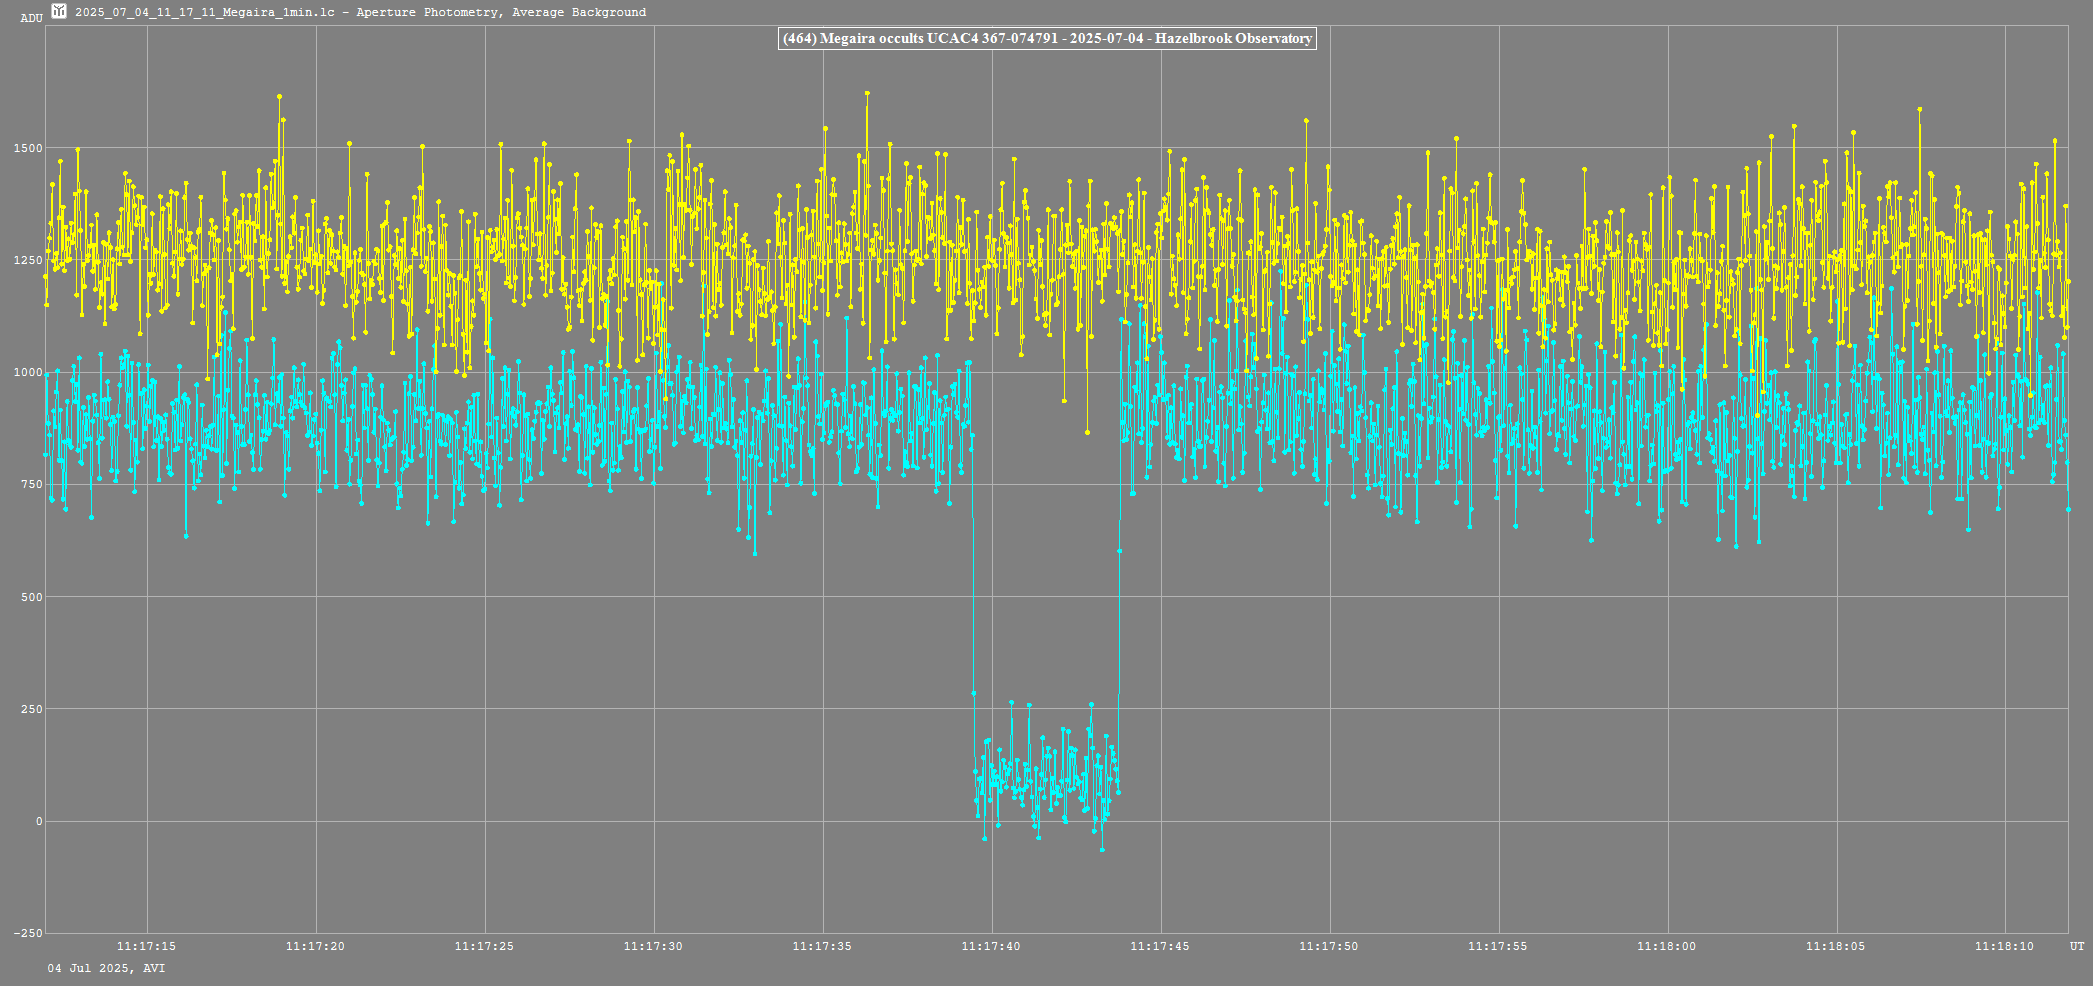Click the 11:17:15 time tick label
Screen dimensions: 2093x986
click(x=147, y=946)
